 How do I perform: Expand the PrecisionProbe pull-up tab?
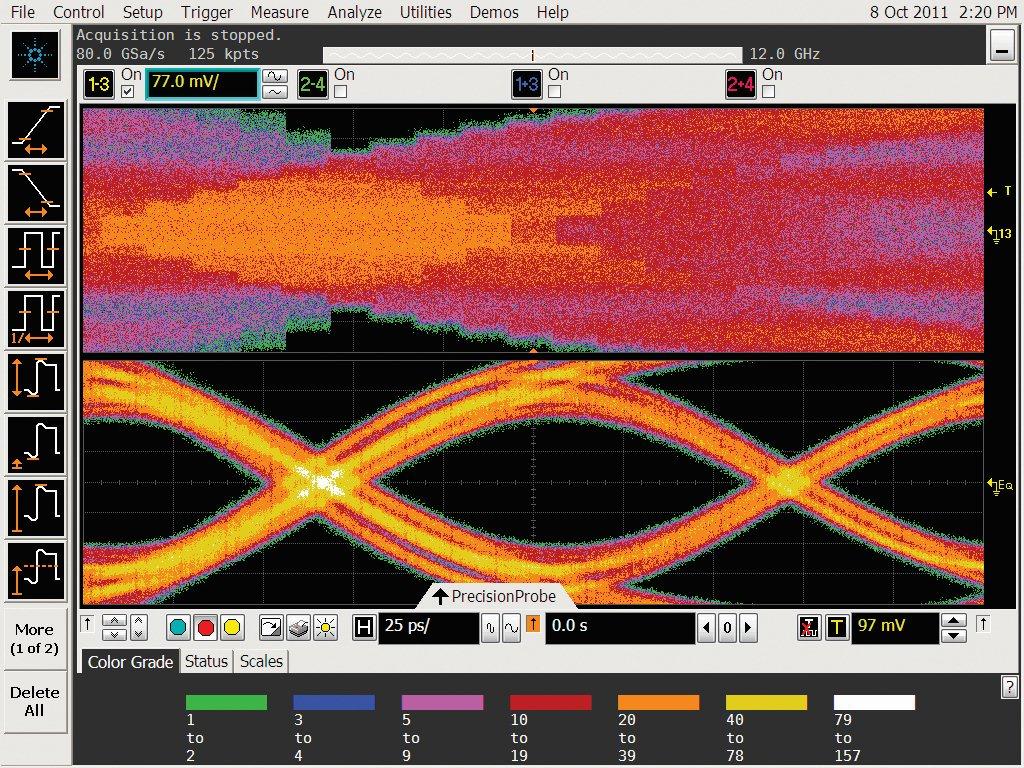[494, 596]
